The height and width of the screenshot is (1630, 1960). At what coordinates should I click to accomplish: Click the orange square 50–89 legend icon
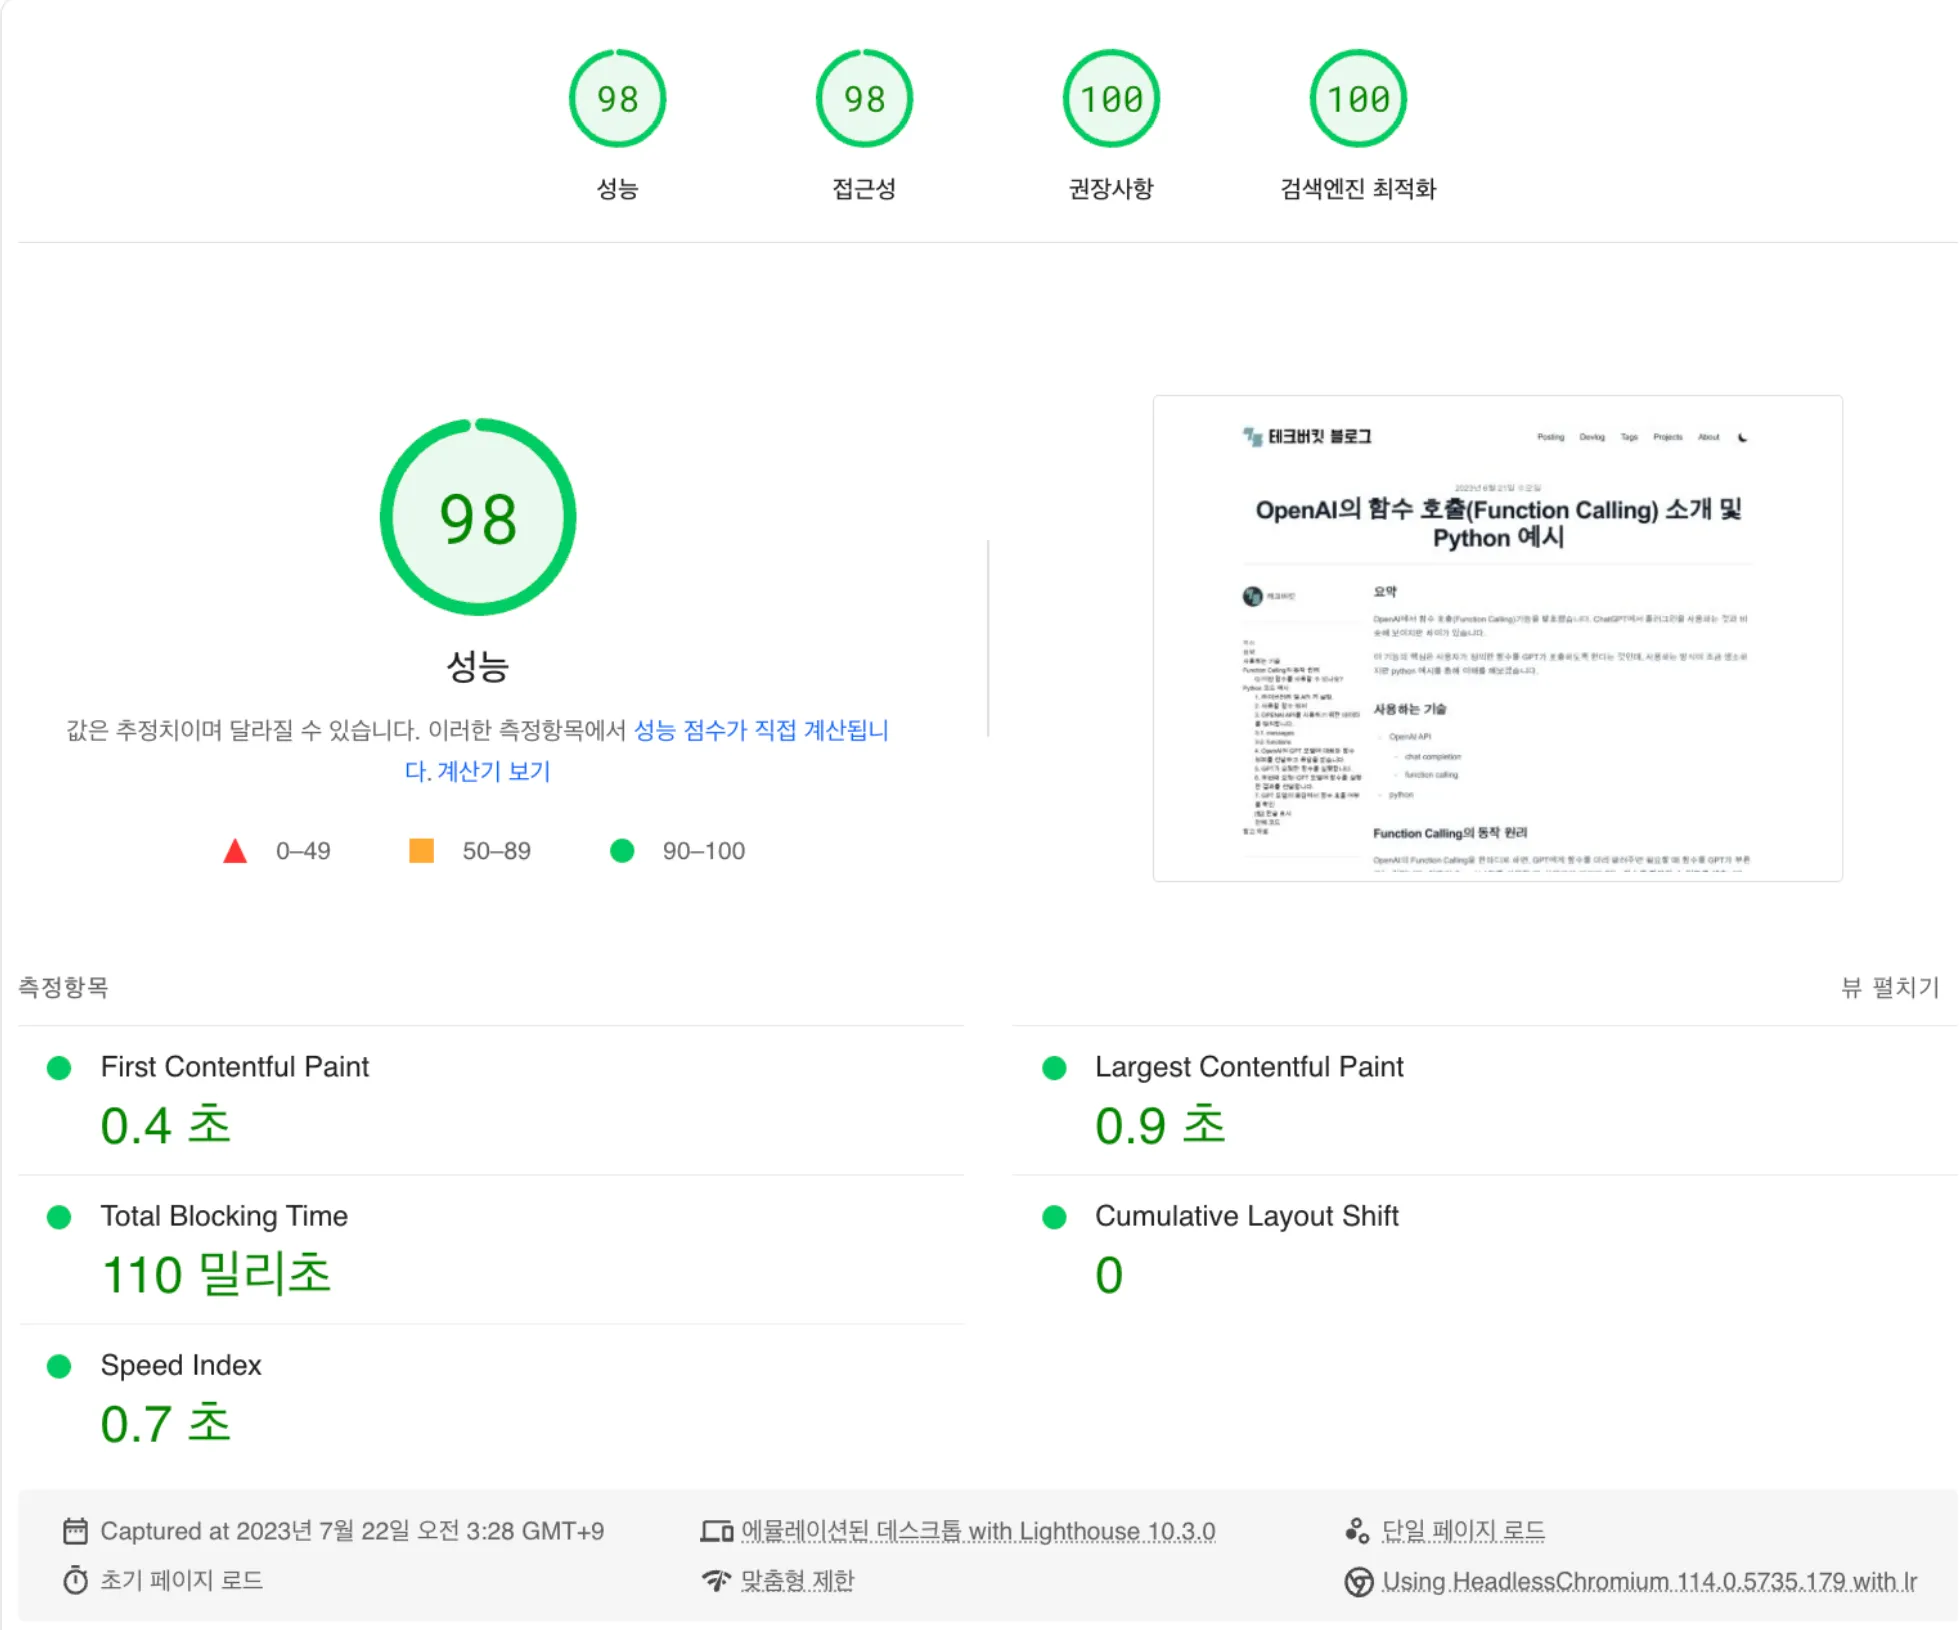(422, 851)
